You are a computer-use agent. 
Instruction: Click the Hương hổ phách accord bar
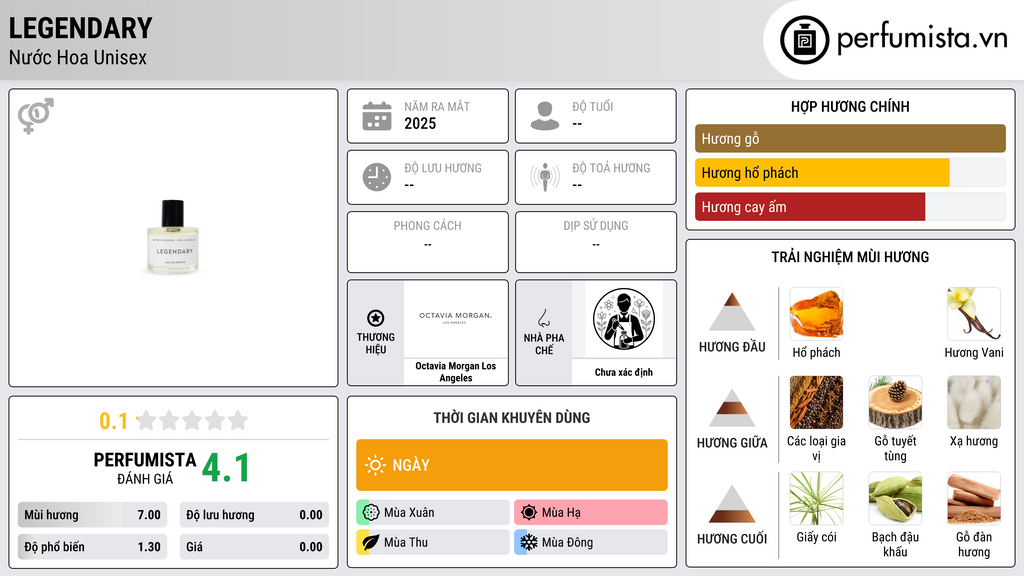(850, 172)
